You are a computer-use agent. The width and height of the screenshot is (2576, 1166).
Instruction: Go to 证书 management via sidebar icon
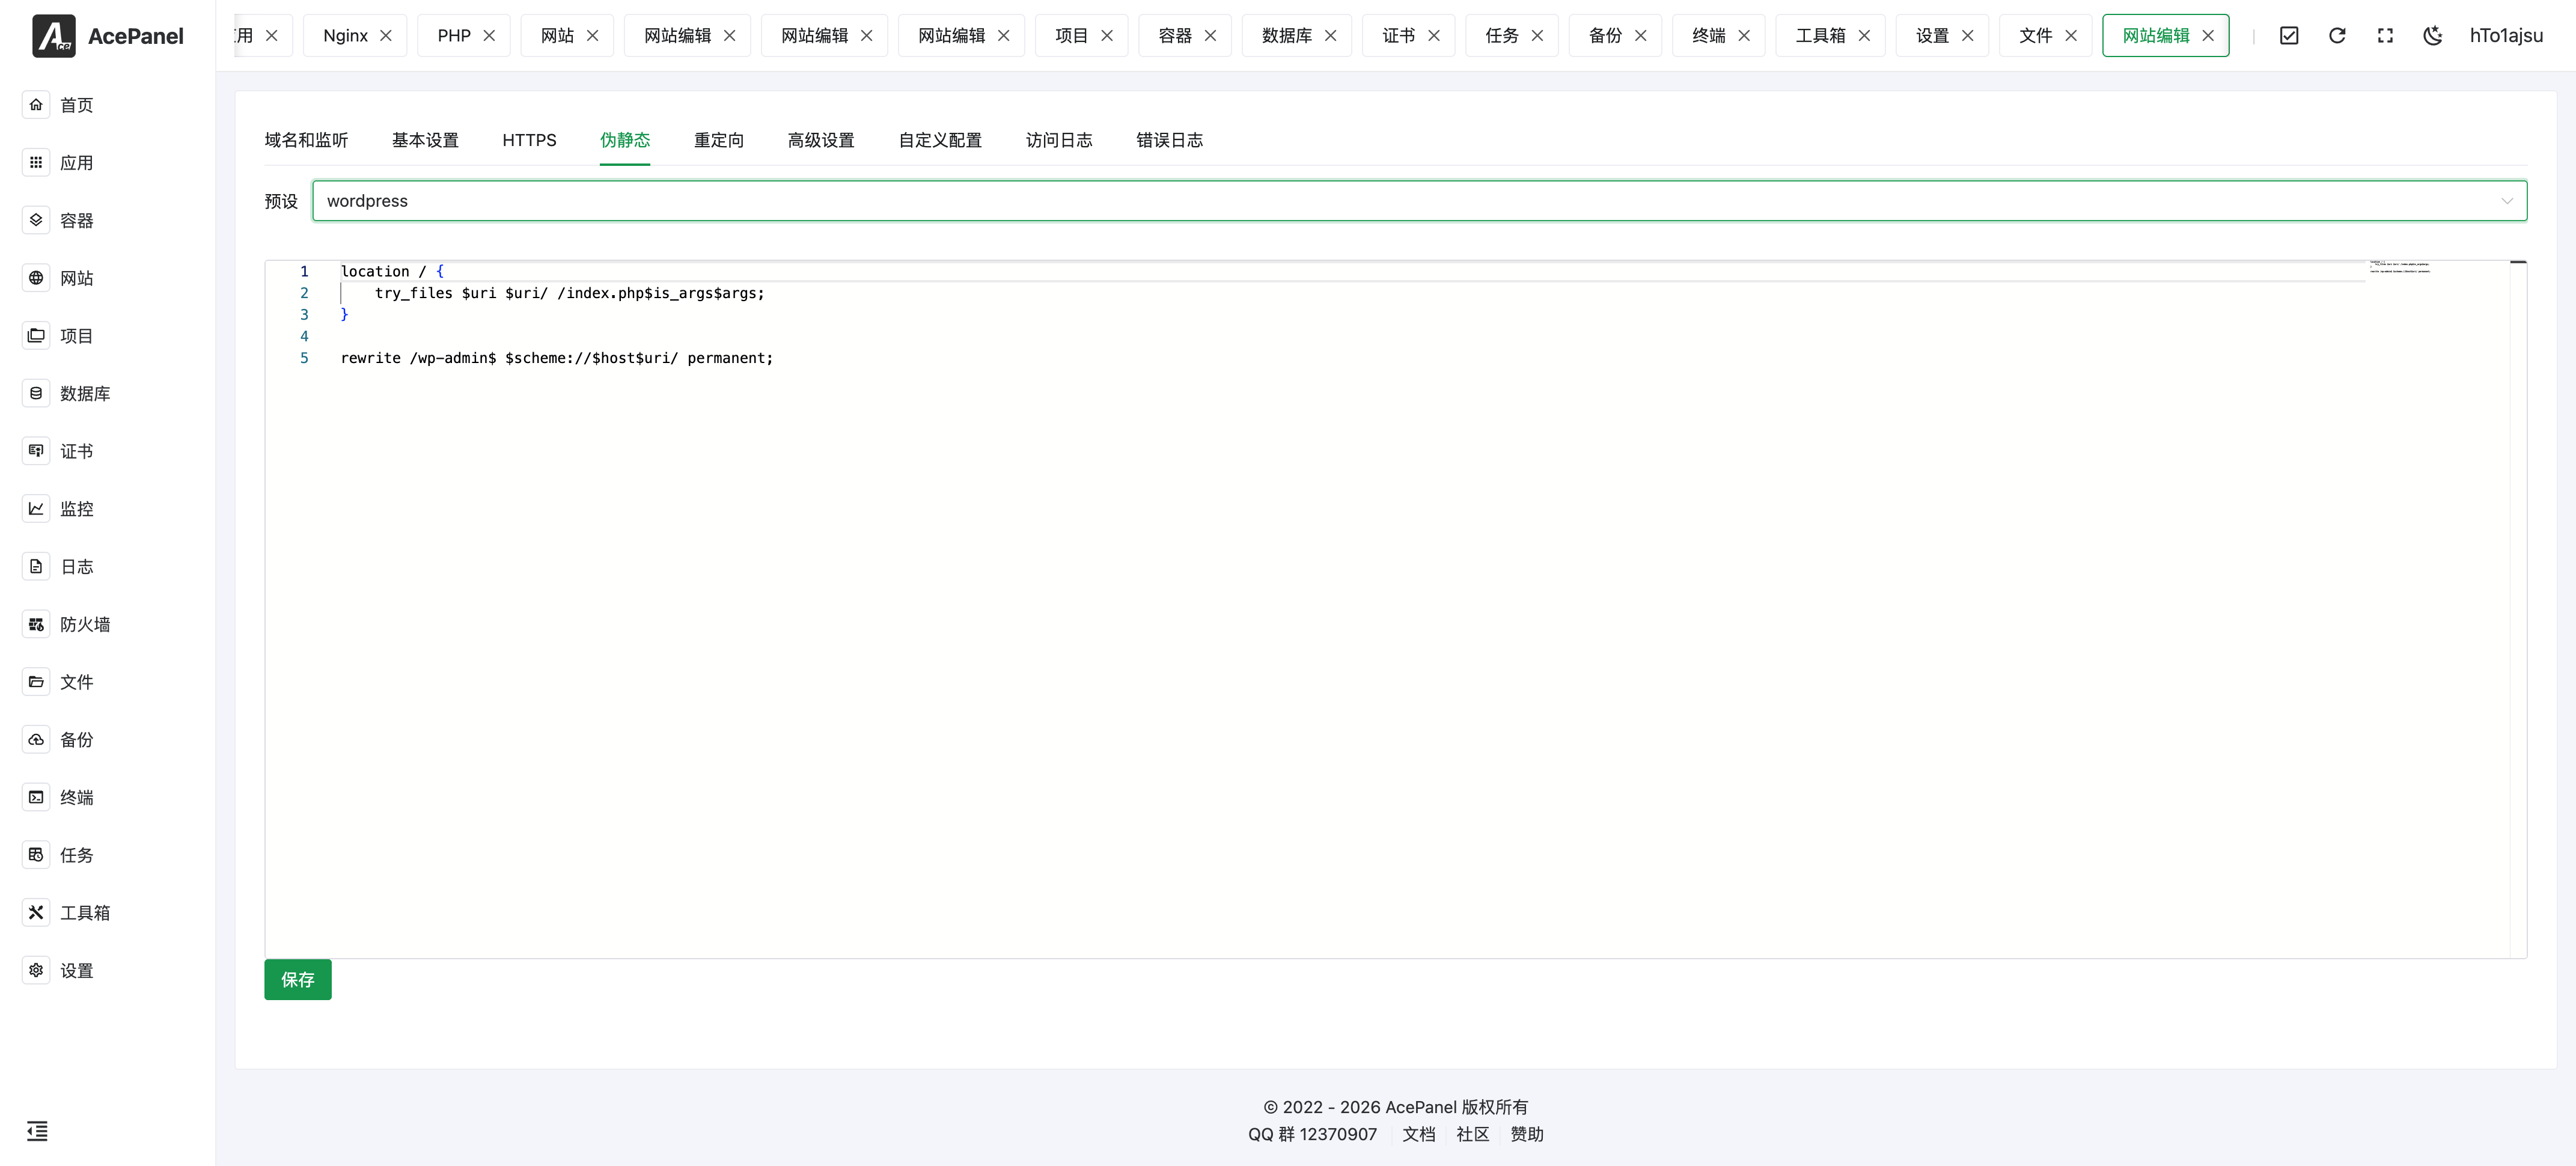pyautogui.click(x=36, y=450)
